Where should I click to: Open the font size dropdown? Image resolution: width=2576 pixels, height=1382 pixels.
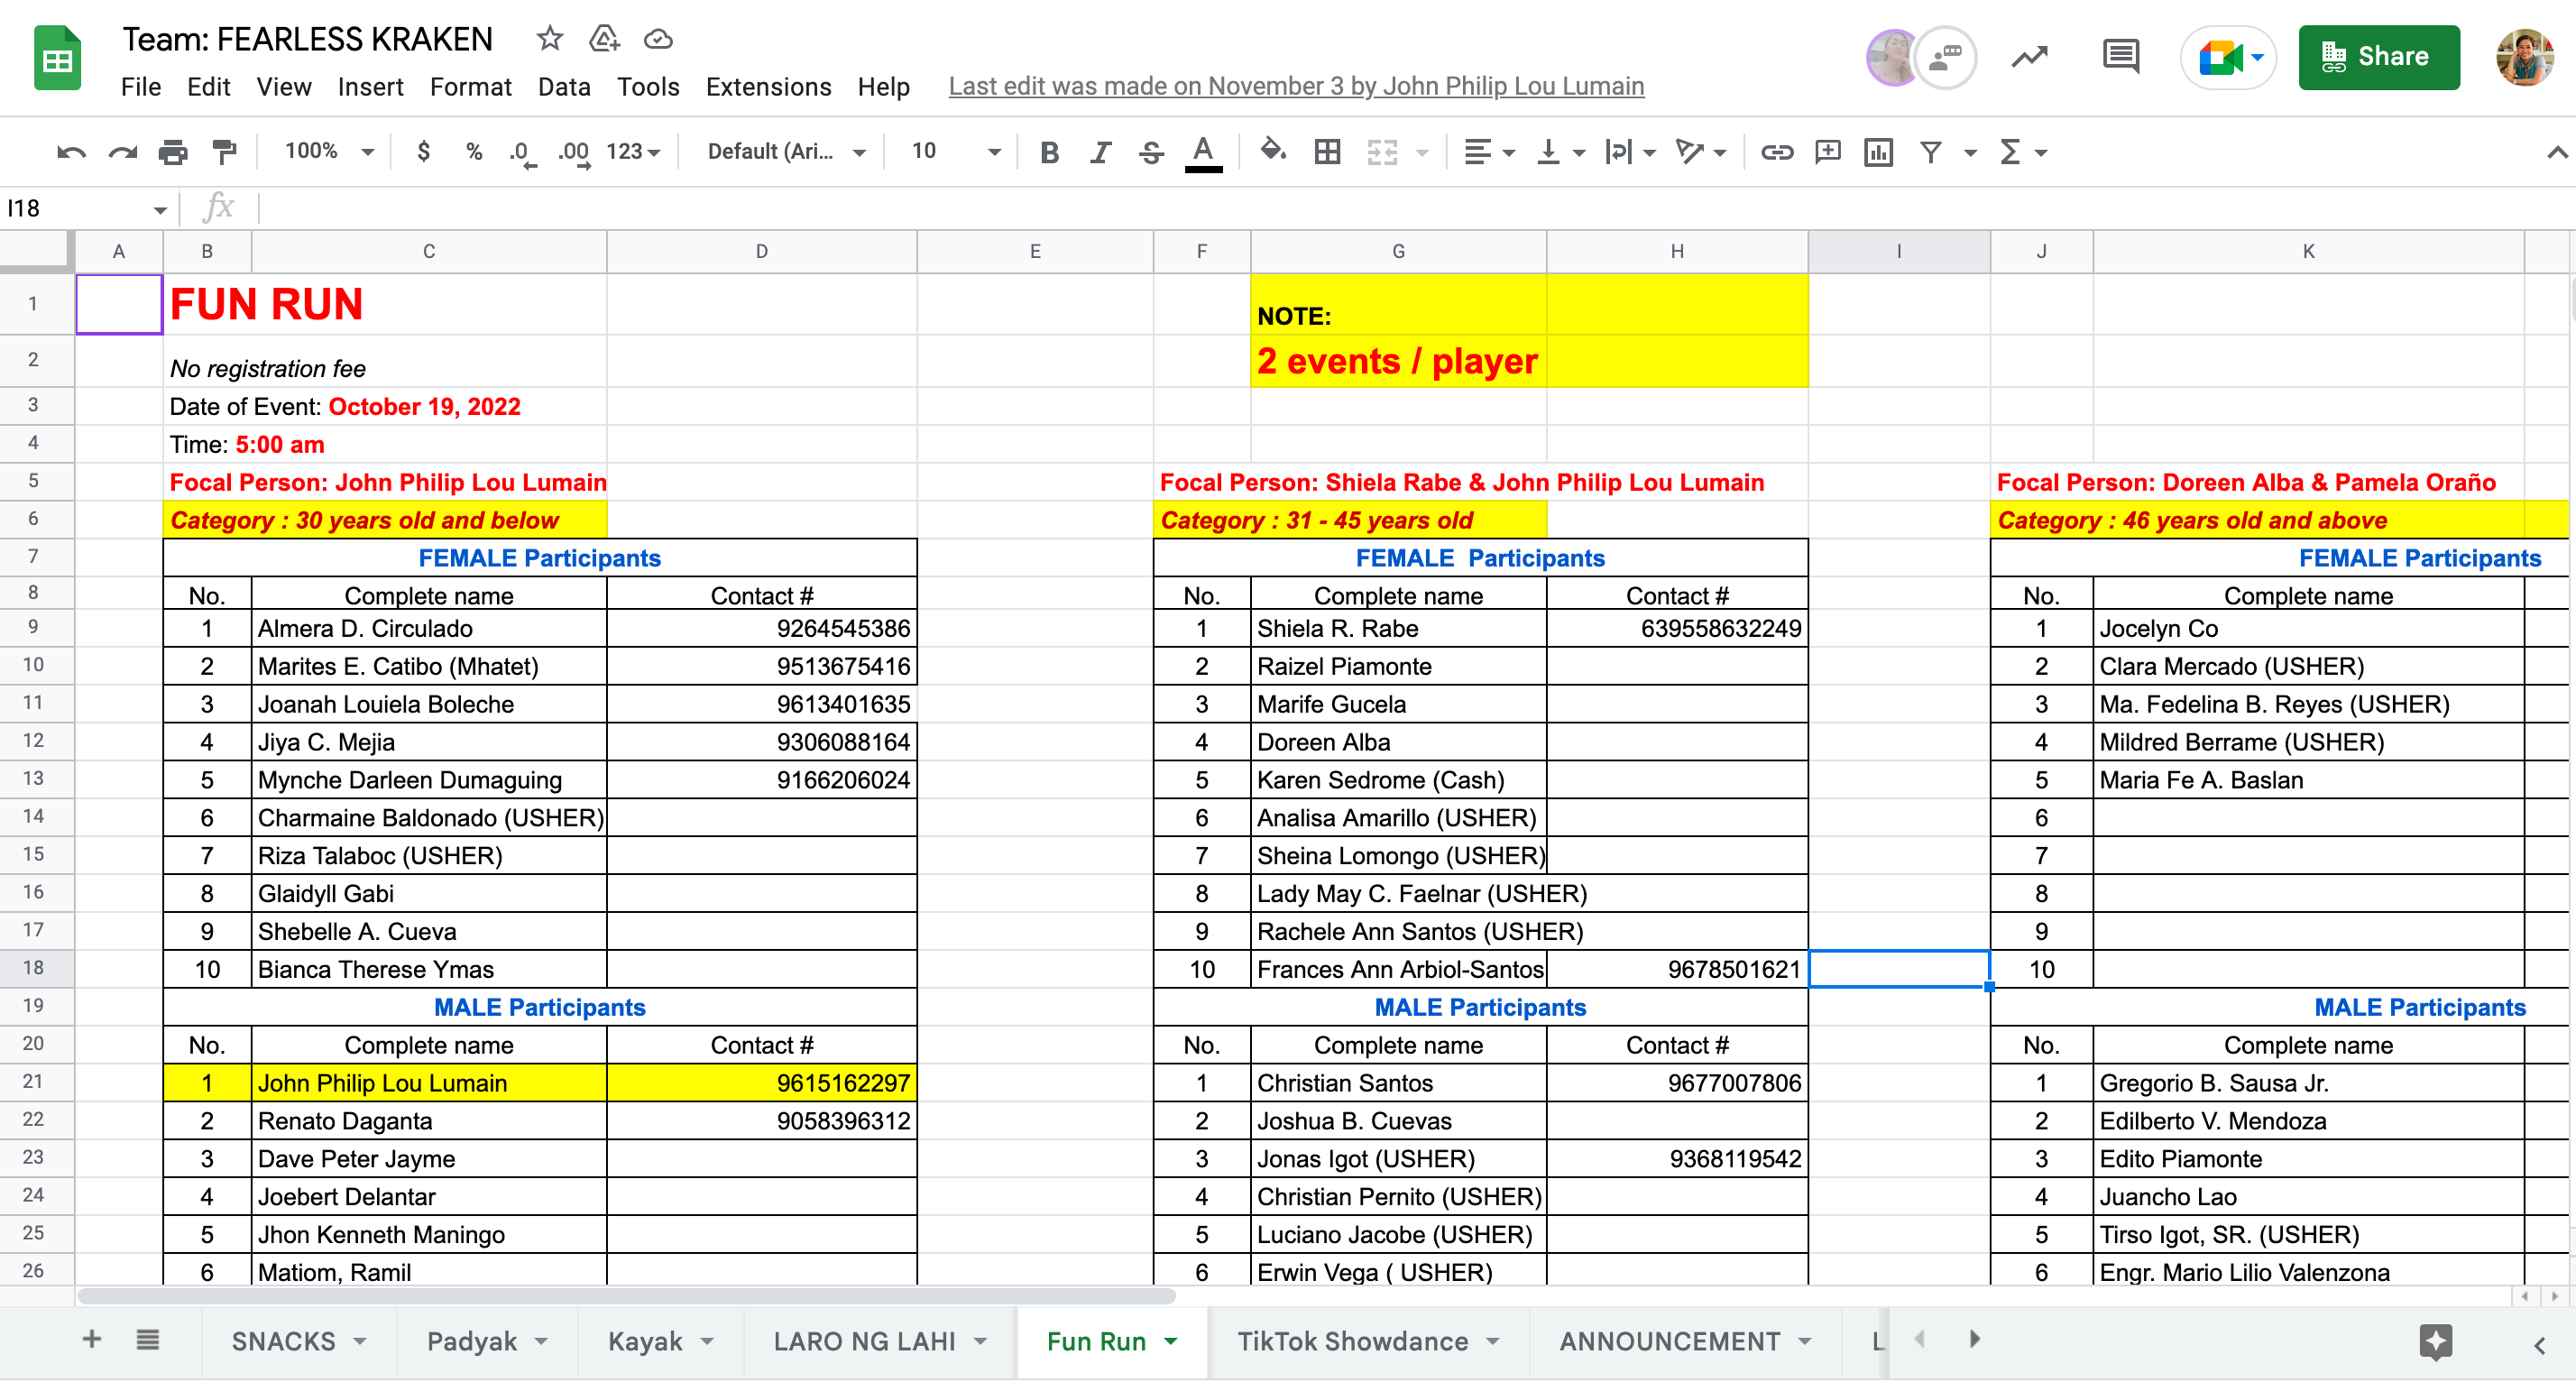954,152
